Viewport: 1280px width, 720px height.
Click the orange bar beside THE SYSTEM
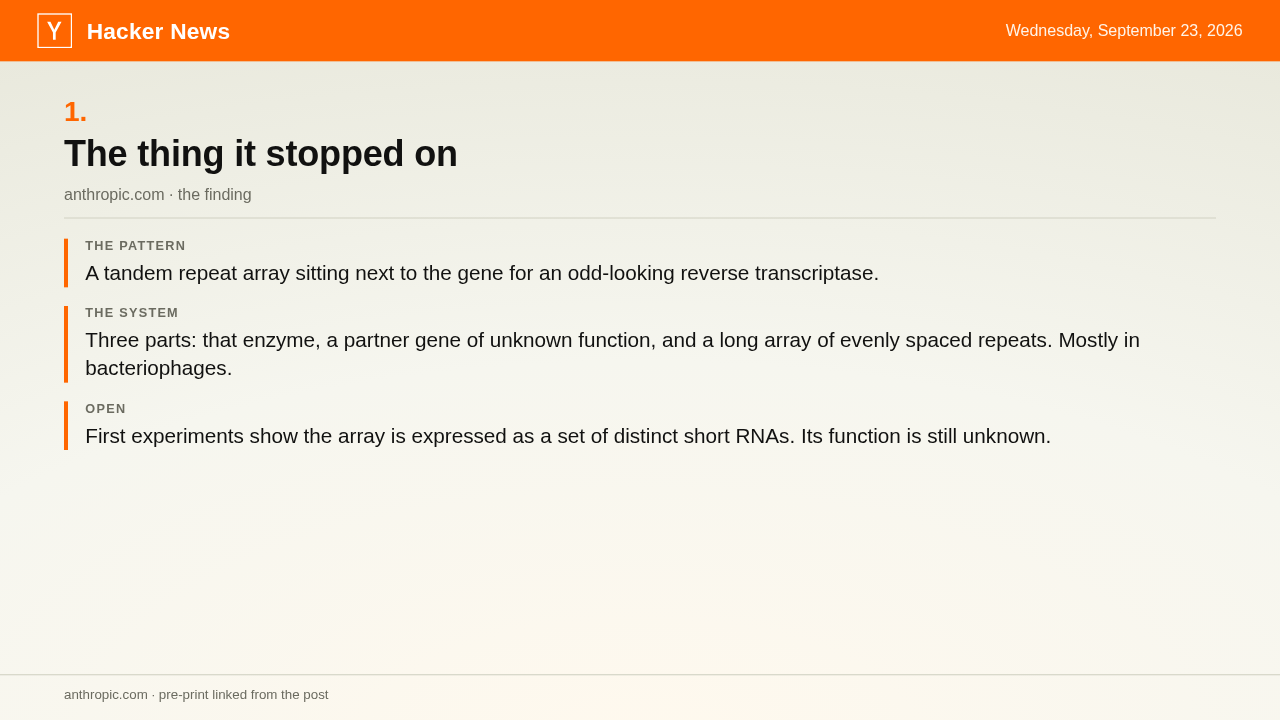point(66,344)
